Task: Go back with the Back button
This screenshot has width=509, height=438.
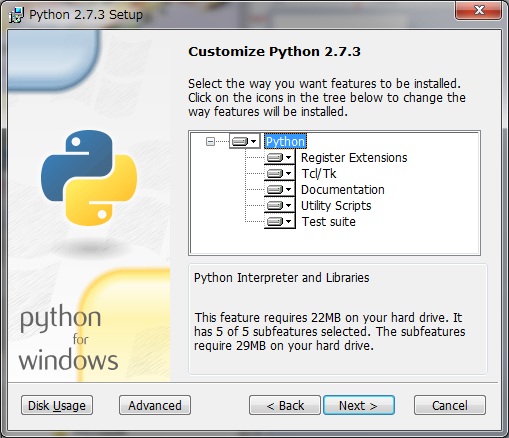Action: (x=285, y=405)
